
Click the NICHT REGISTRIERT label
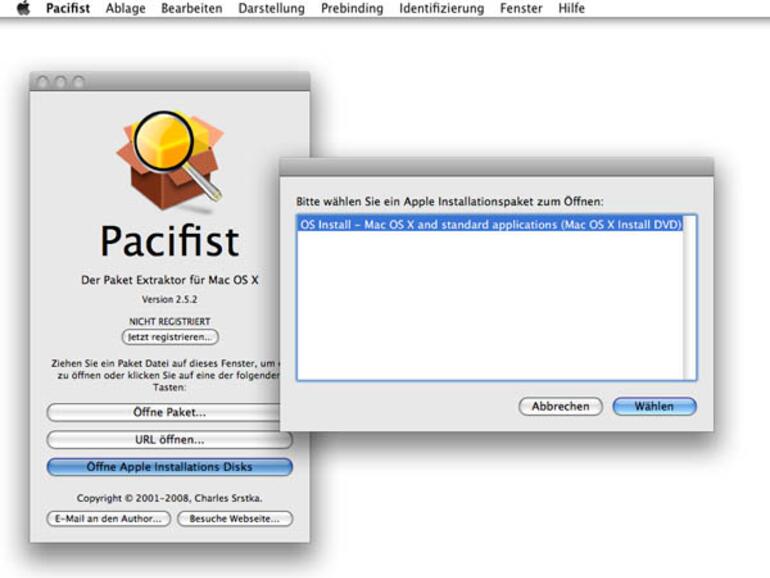coord(169,321)
